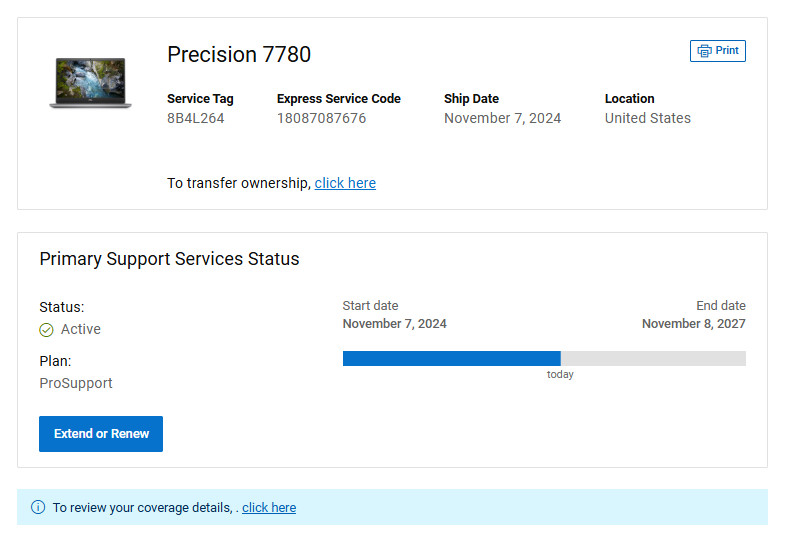Click the Precision 7780 title
The width and height of the screenshot is (801, 554).
tap(239, 54)
